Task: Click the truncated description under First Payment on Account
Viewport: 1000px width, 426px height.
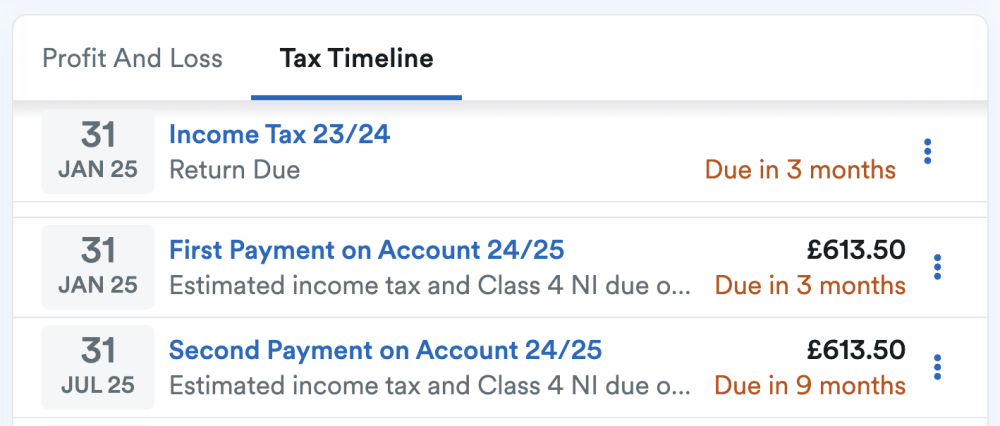Action: tap(430, 286)
